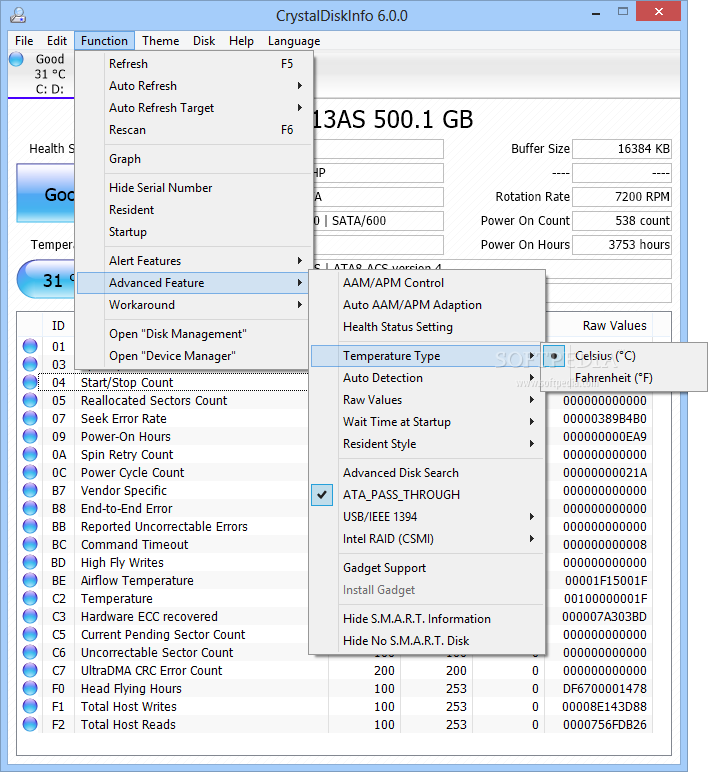The width and height of the screenshot is (708, 772).
Task: Expand Wait Time at Startup submenu
Action: (x=426, y=421)
